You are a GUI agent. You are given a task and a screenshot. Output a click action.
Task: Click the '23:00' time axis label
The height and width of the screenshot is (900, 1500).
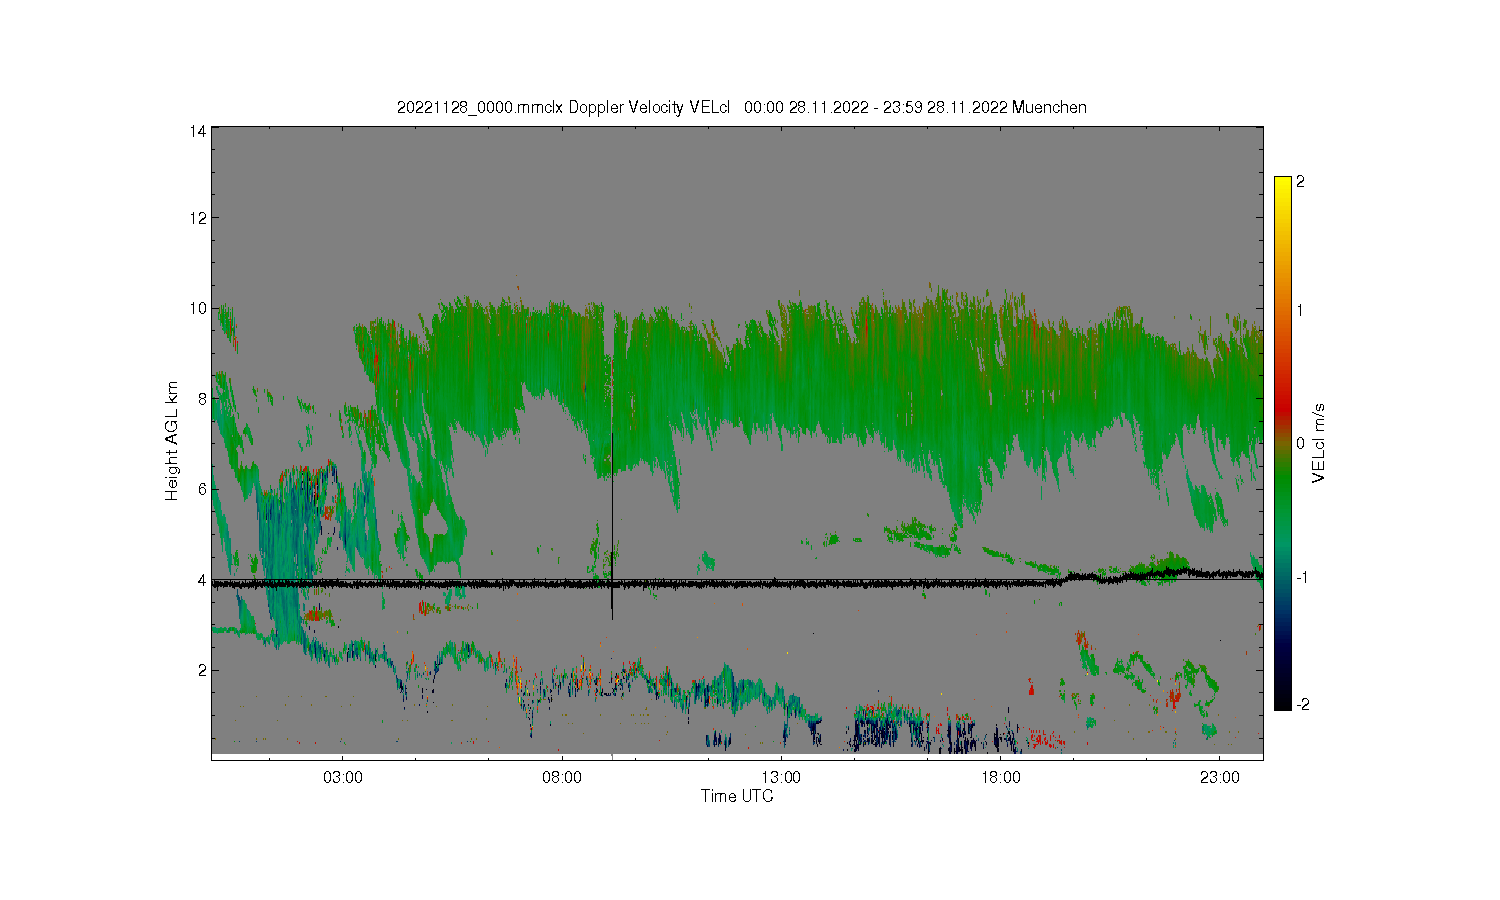click(x=1219, y=778)
